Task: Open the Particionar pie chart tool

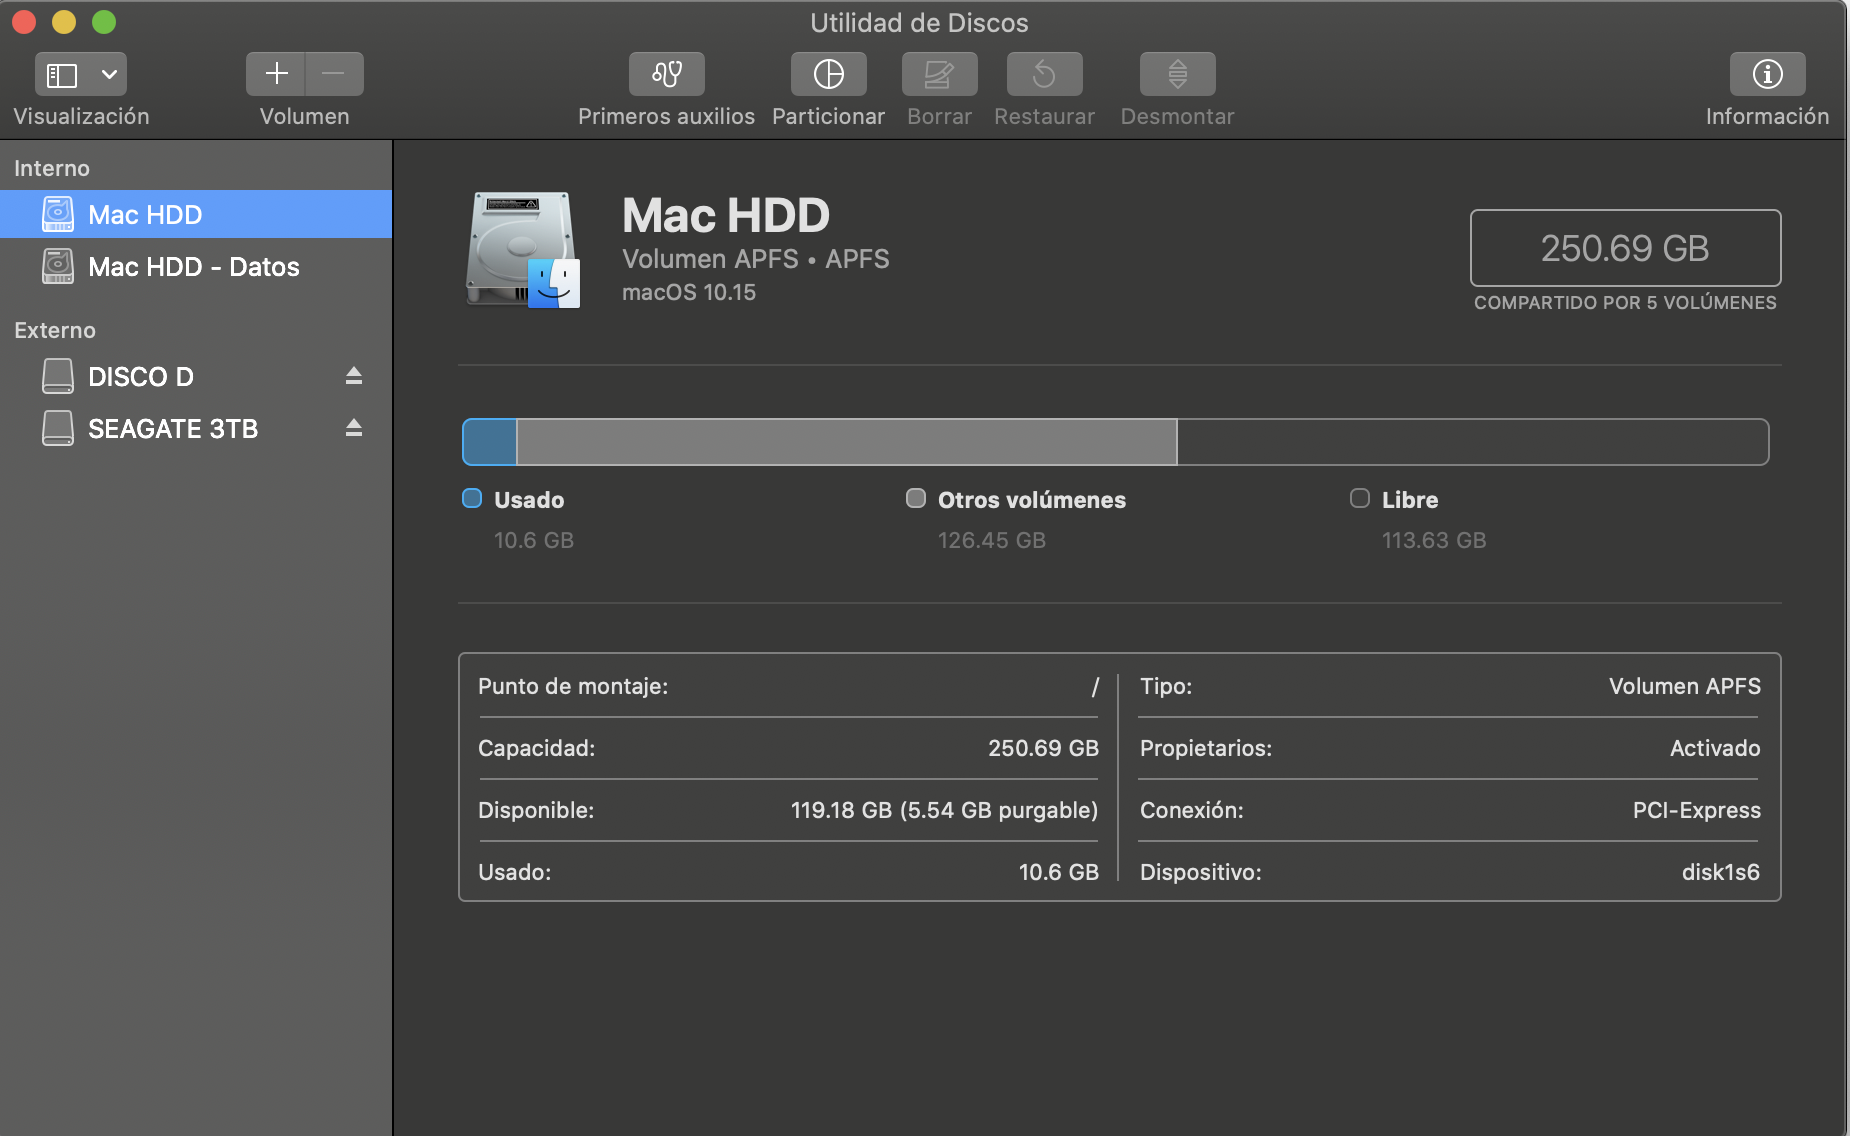Action: [828, 74]
